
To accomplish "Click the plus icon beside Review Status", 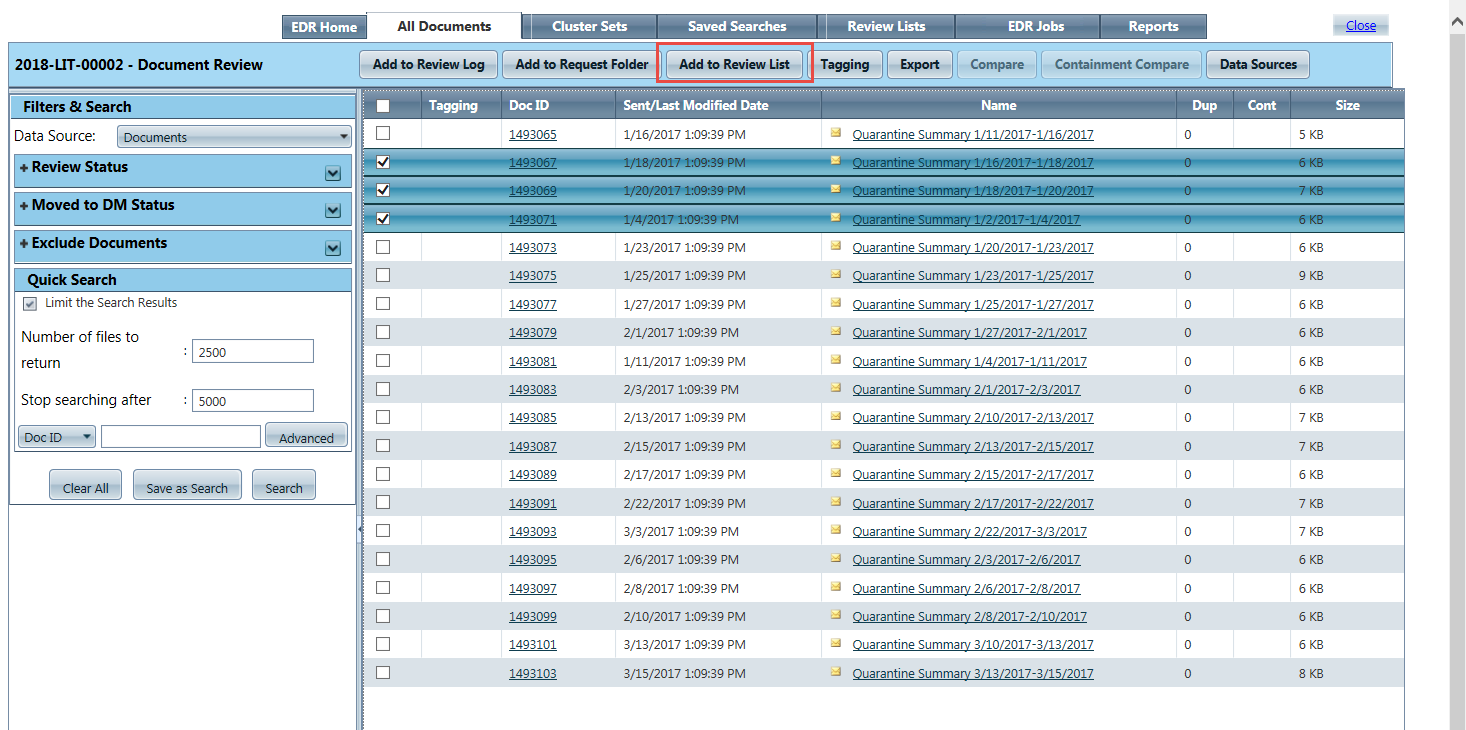I will point(24,168).
